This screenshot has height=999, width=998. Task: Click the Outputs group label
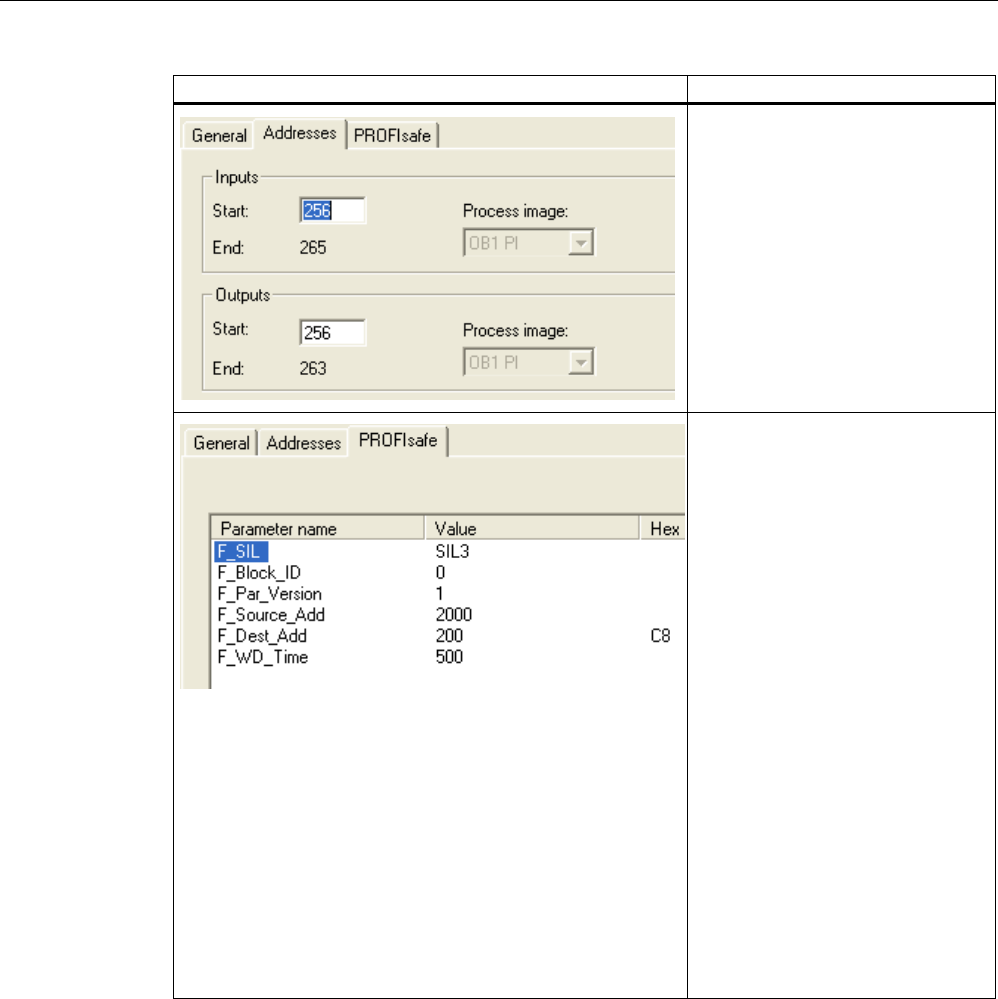[243, 295]
